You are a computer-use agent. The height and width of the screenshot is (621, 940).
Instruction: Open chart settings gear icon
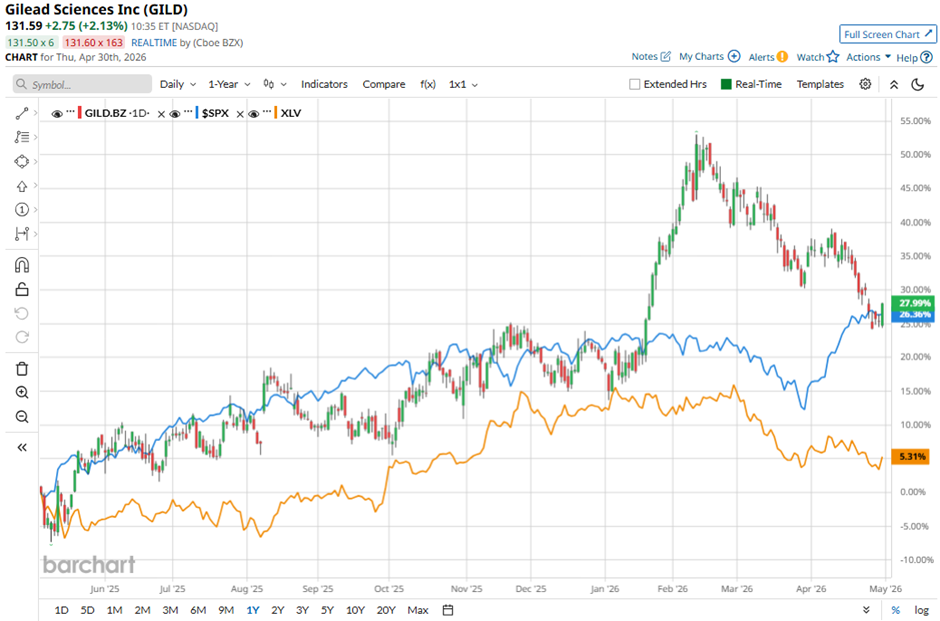coord(865,85)
